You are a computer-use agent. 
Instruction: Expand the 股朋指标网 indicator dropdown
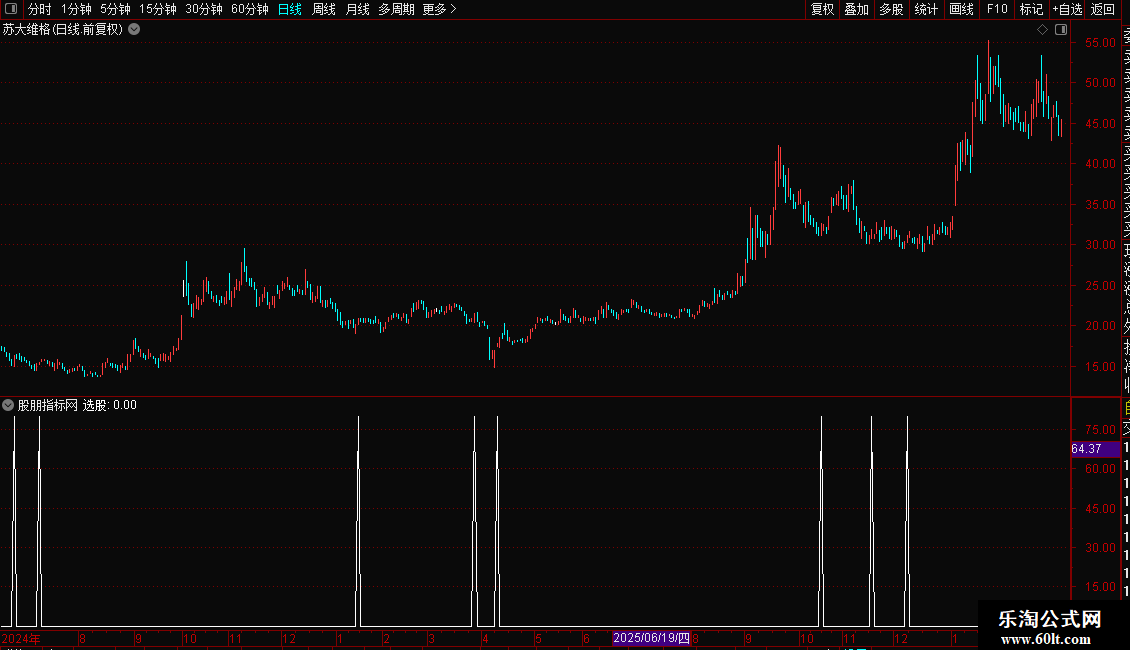tap(8, 405)
